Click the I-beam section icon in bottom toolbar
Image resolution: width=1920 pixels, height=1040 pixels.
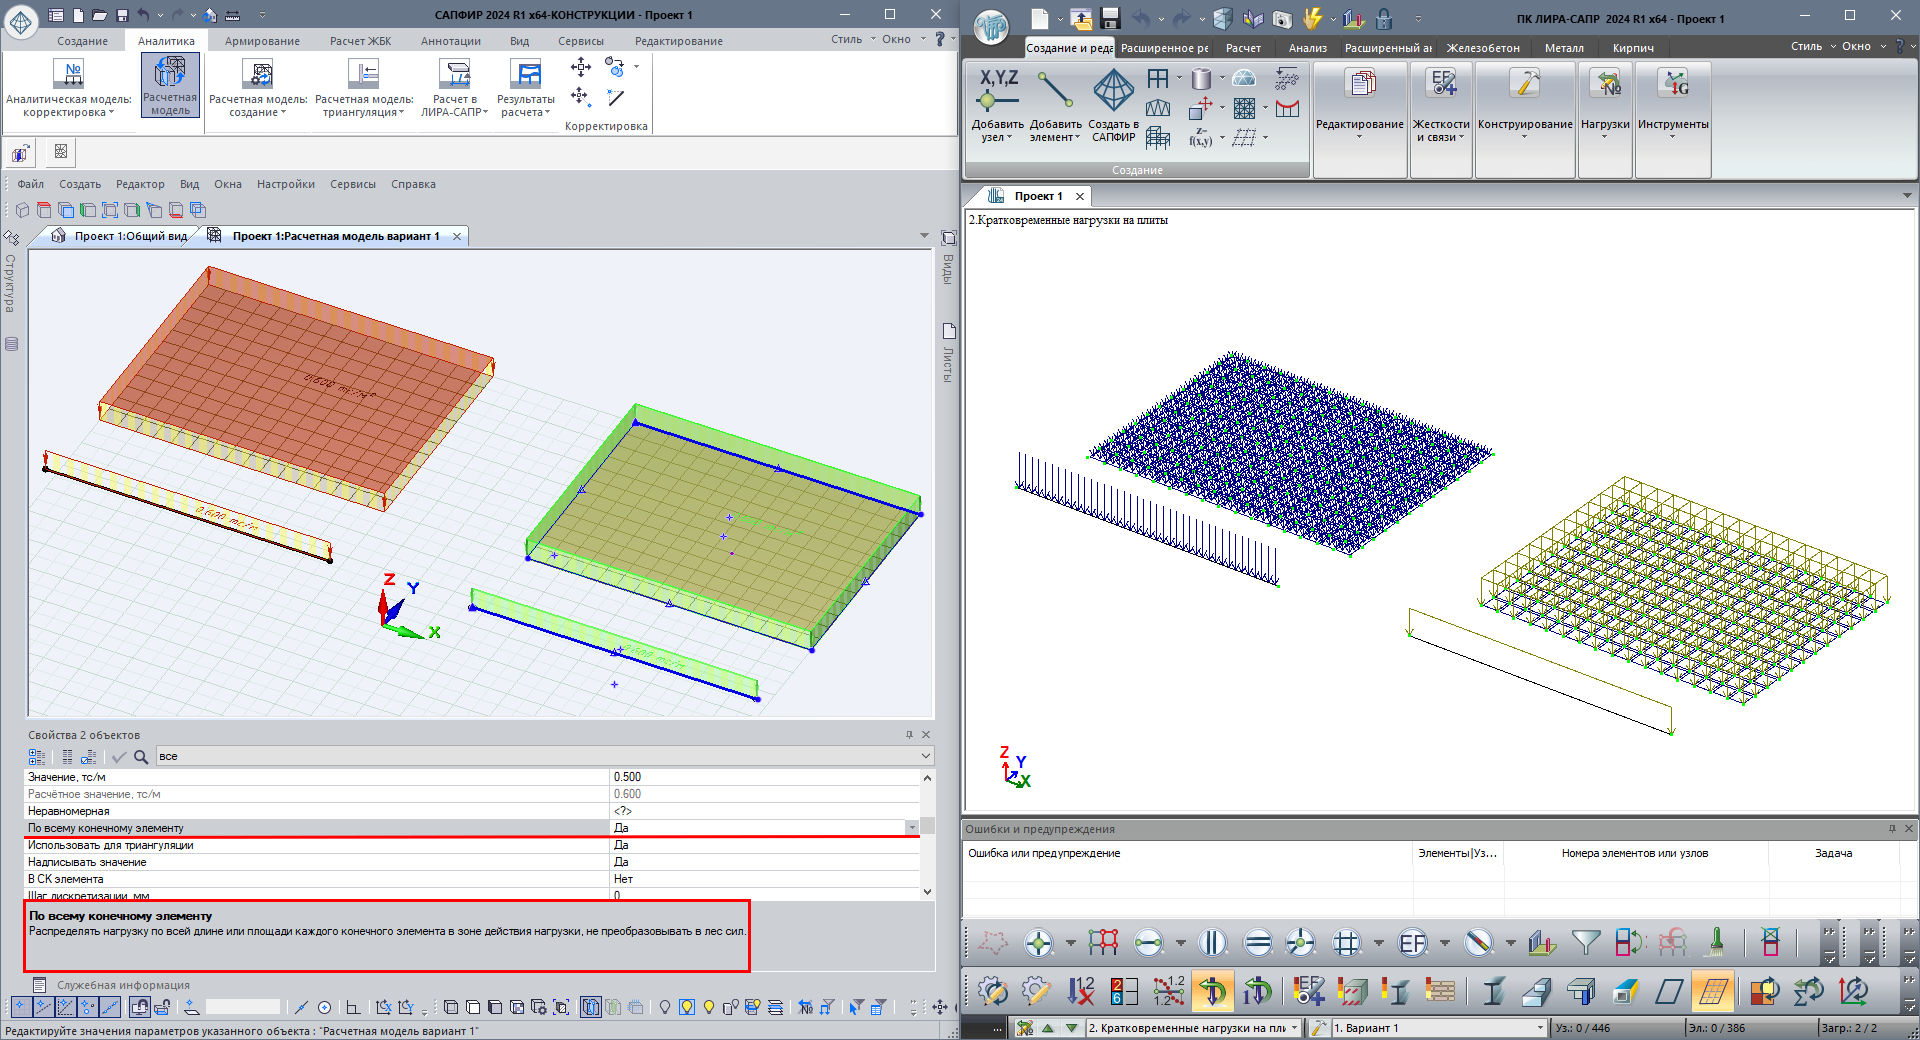pos(1493,991)
